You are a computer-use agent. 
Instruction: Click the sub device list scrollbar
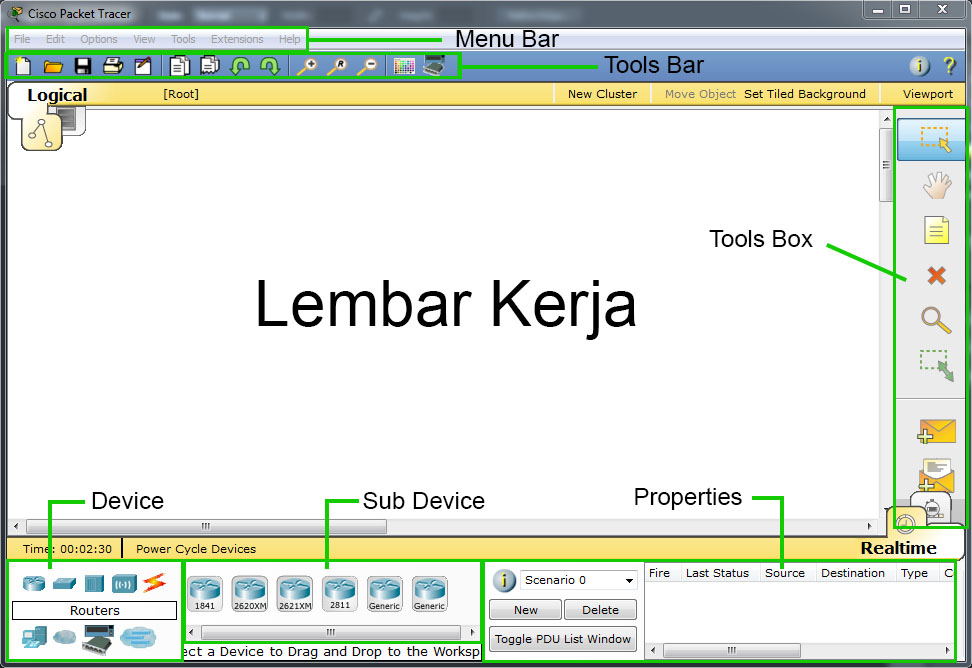pos(331,633)
